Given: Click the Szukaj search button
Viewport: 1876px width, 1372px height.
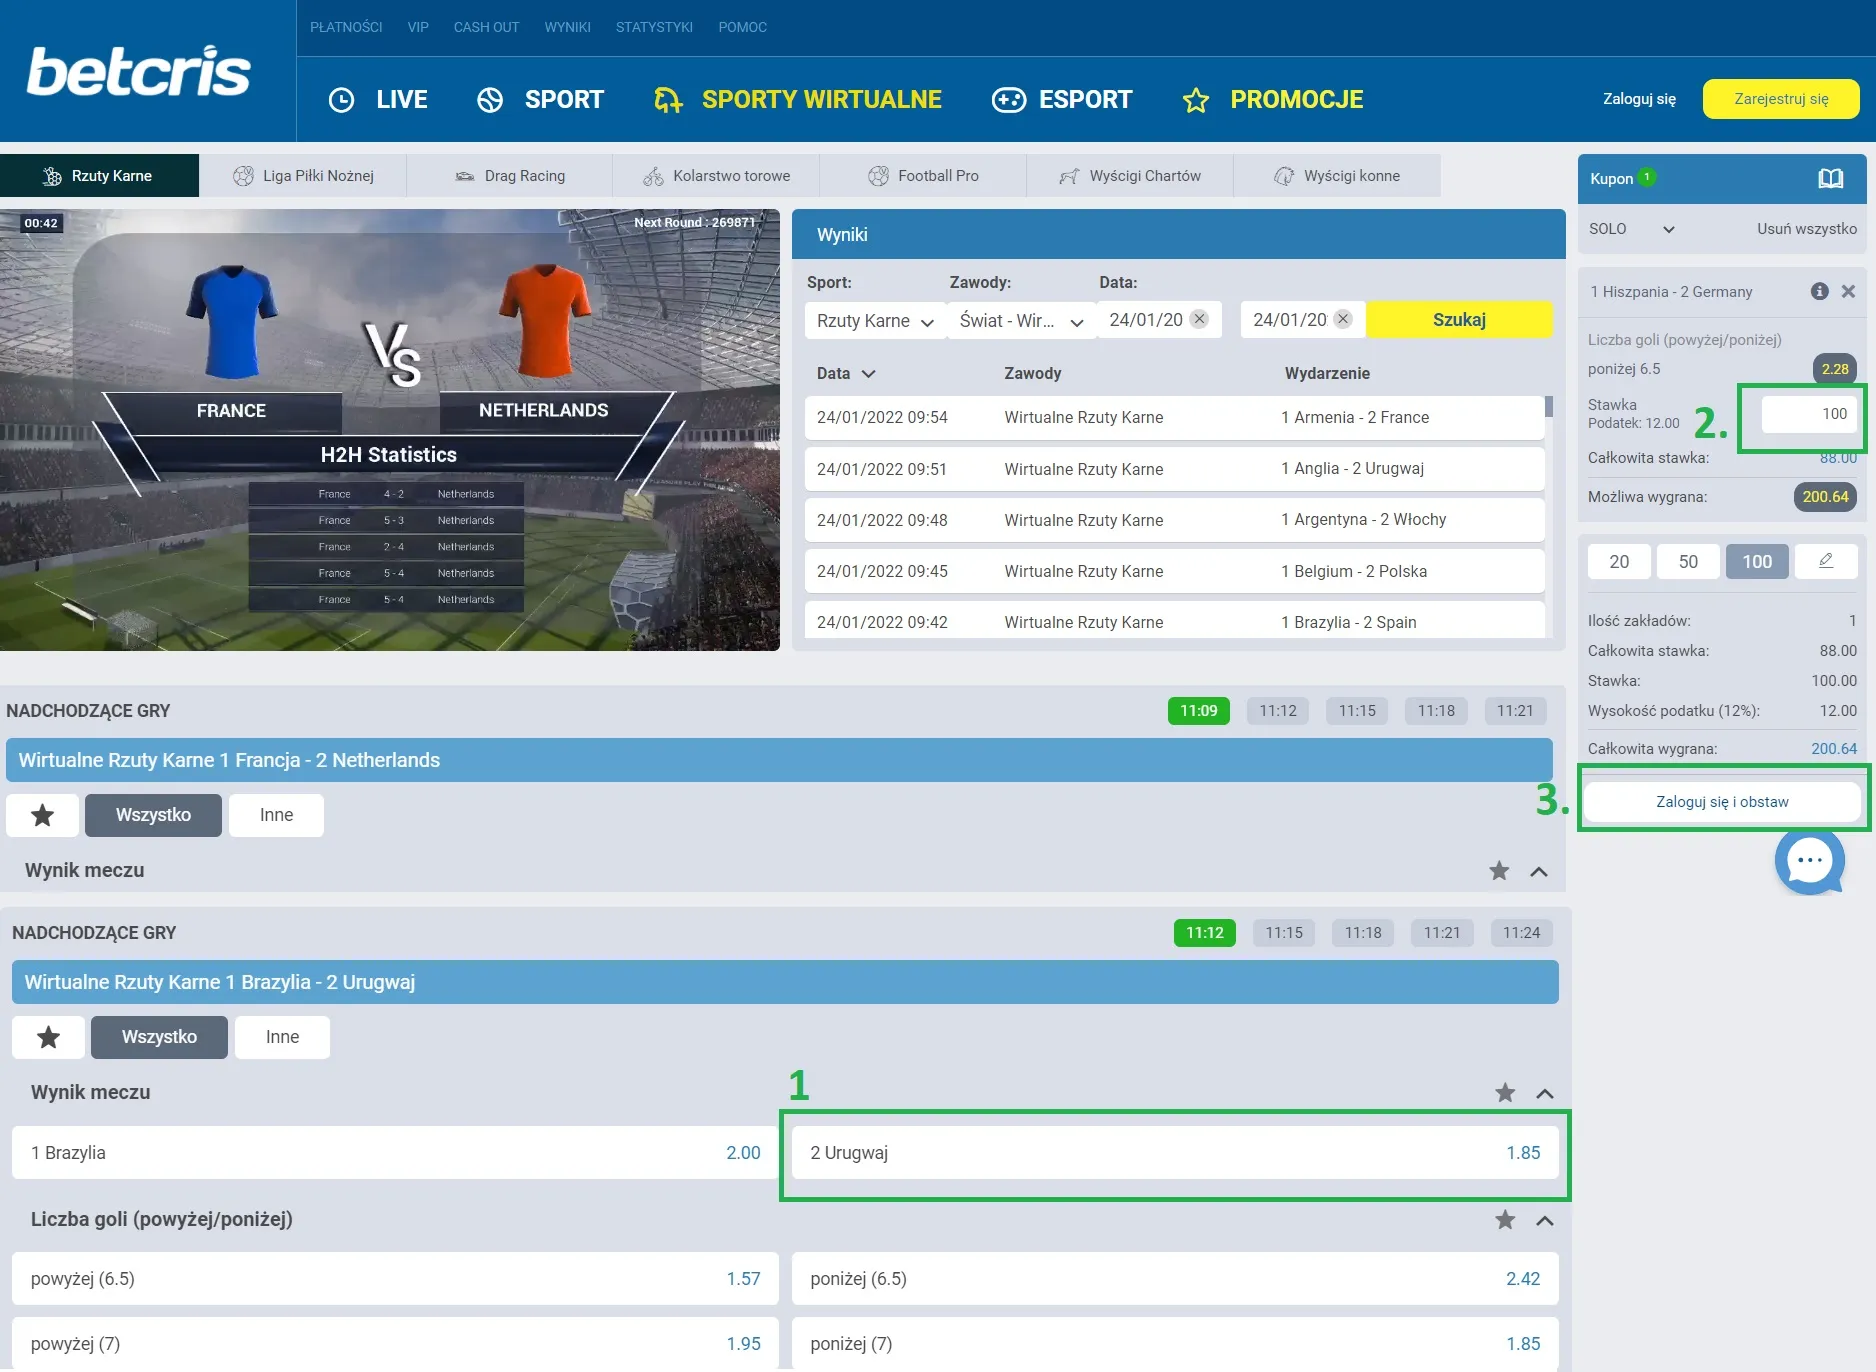Looking at the screenshot, I should coord(1459,320).
